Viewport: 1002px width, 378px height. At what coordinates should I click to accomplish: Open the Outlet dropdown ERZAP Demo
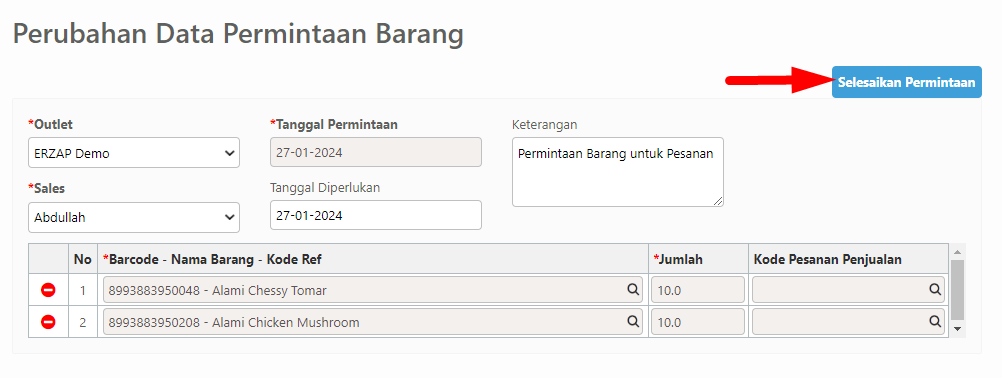pyautogui.click(x=134, y=153)
